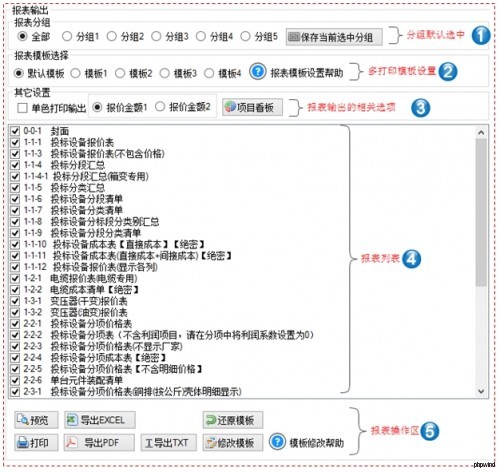Viewport: 500px width, 472px height.
Task: Click the blue help icon for 报表模板设置帮助
Action: click(258, 72)
